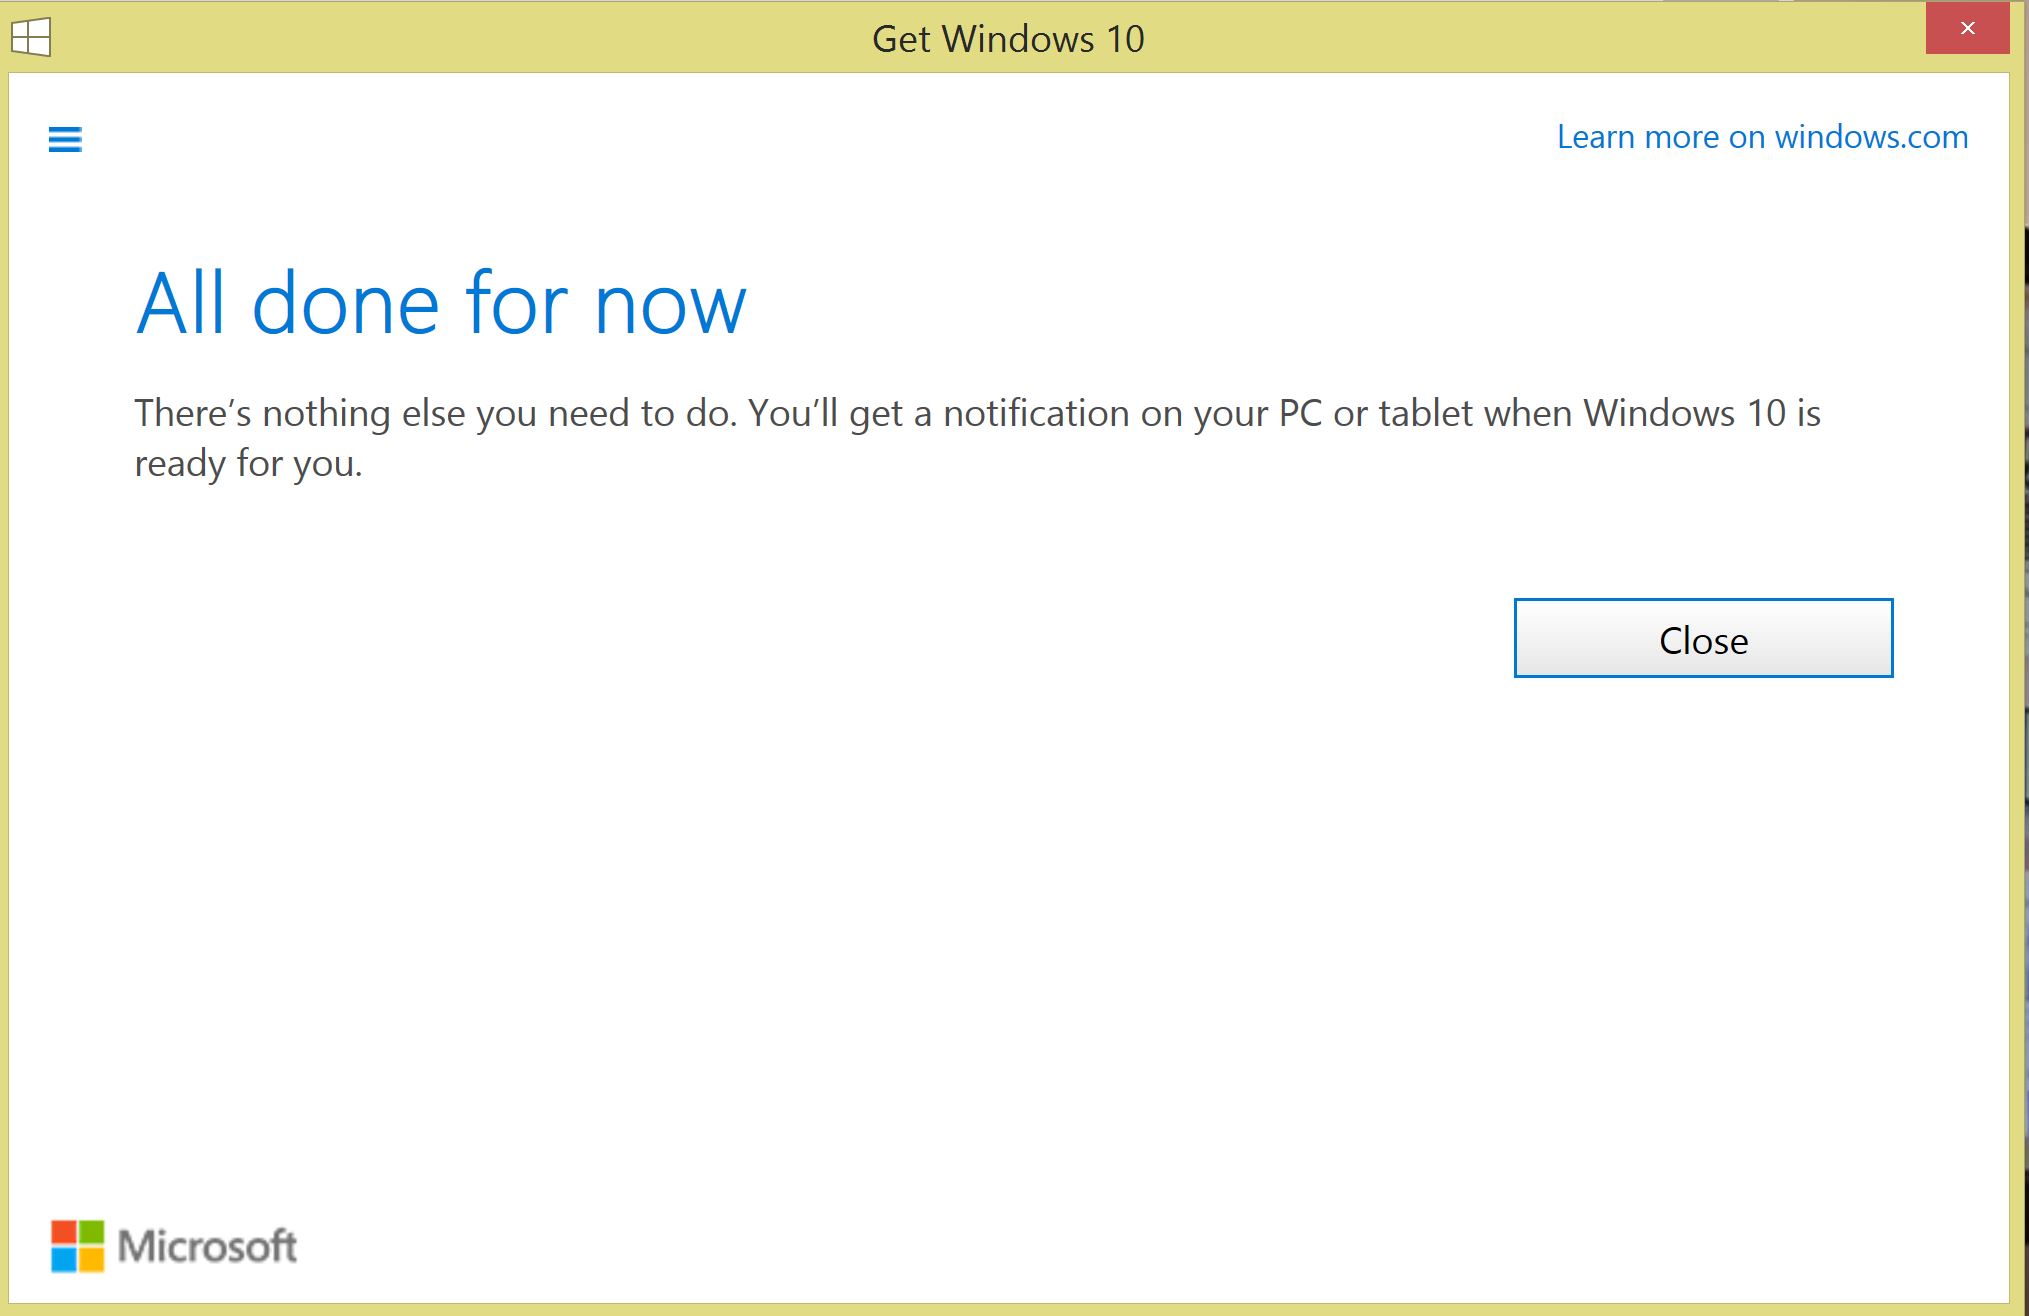Screen dimensions: 2029x1316
Task: Select the All done for now heading
Action: coord(442,303)
